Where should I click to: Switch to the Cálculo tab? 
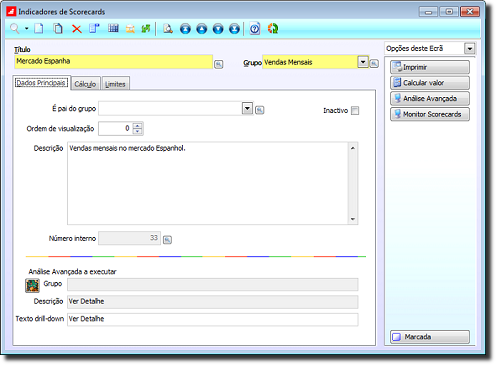coord(85,84)
